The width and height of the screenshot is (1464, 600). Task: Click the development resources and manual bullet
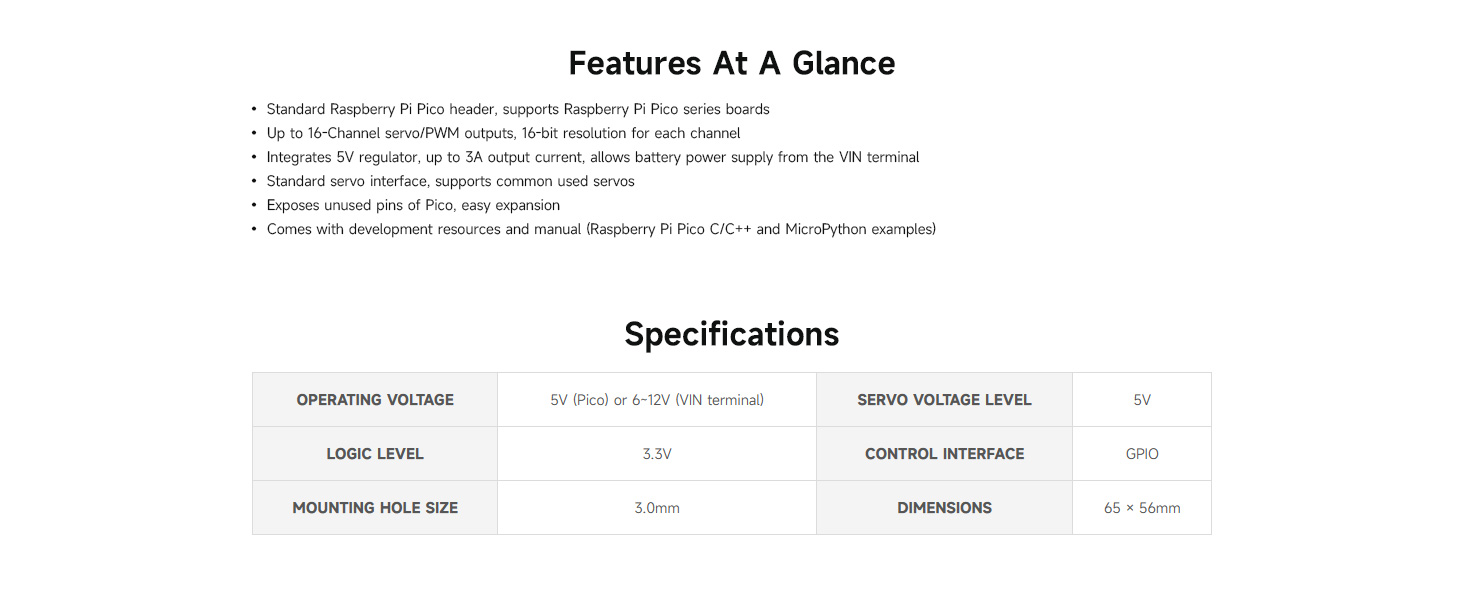(600, 229)
